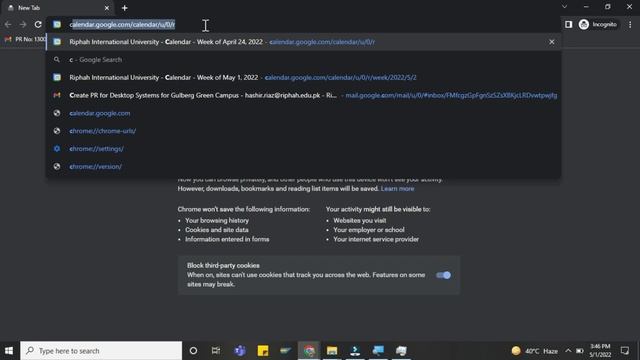
Task: Open the remote desktop taskbar icon
Action: coord(378,351)
